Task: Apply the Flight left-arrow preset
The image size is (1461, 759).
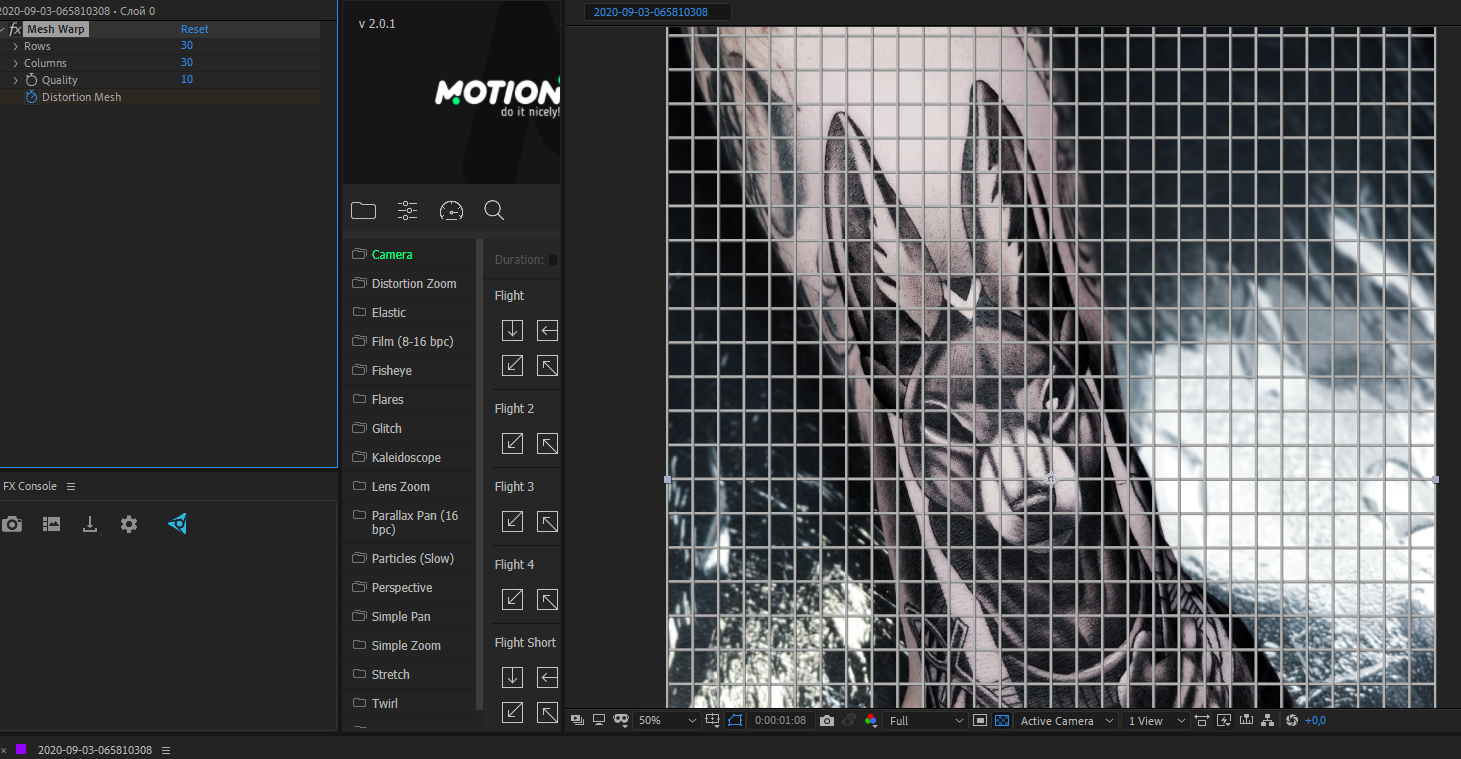Action: [x=547, y=330]
